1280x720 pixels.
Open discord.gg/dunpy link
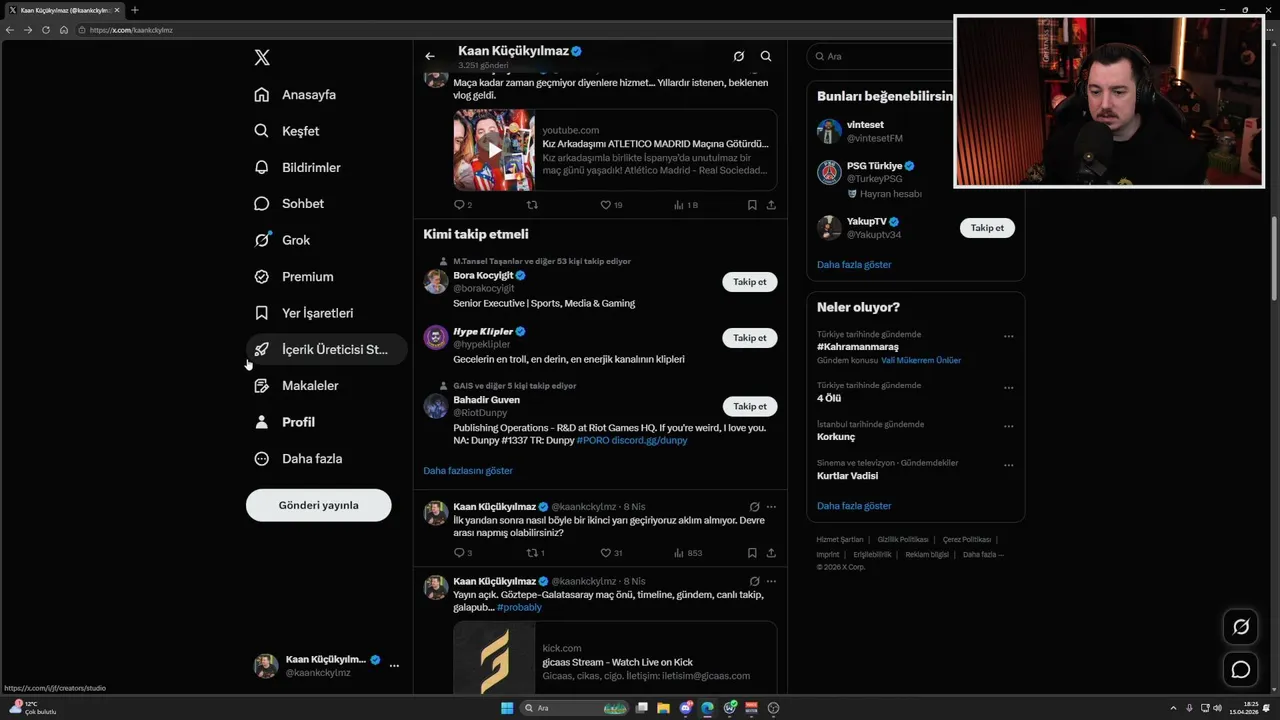[x=650, y=440]
